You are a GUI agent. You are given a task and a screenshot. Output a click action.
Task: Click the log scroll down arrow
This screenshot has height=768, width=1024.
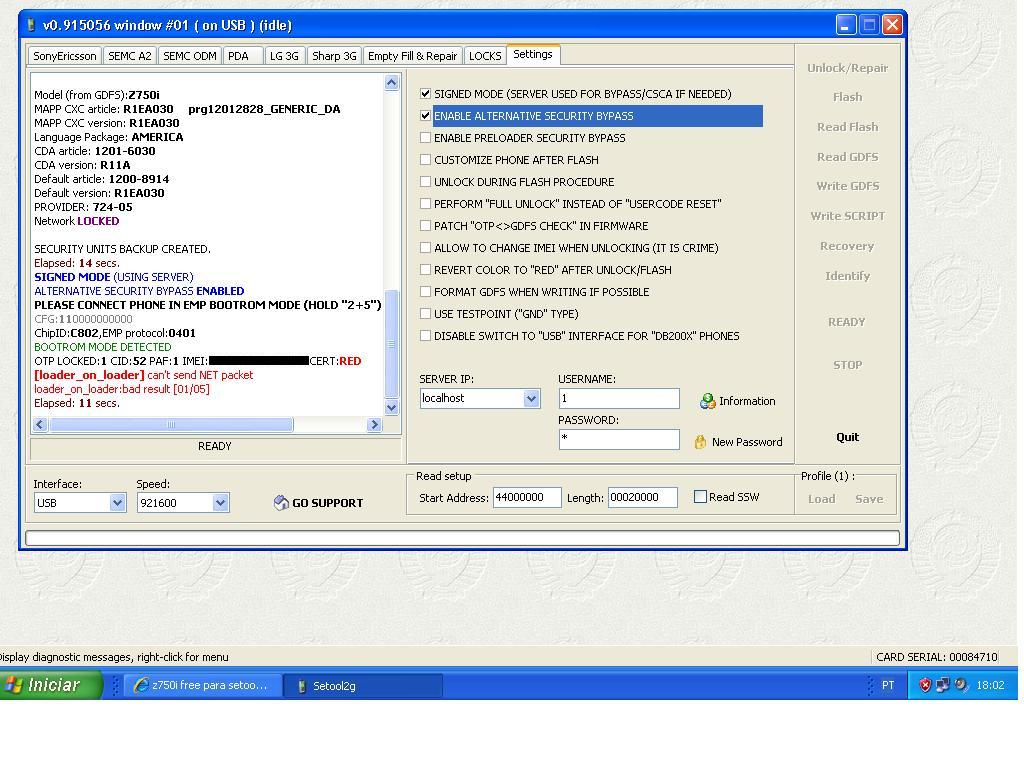pos(392,408)
